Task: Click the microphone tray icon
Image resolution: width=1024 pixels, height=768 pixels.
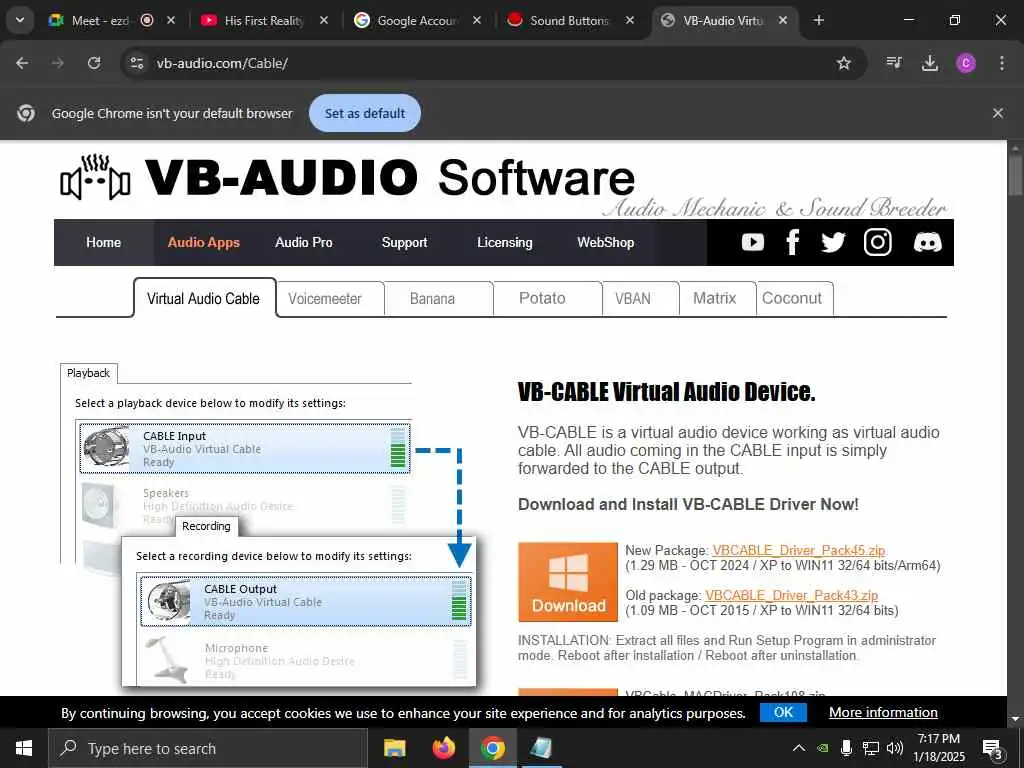Action: pos(846,748)
